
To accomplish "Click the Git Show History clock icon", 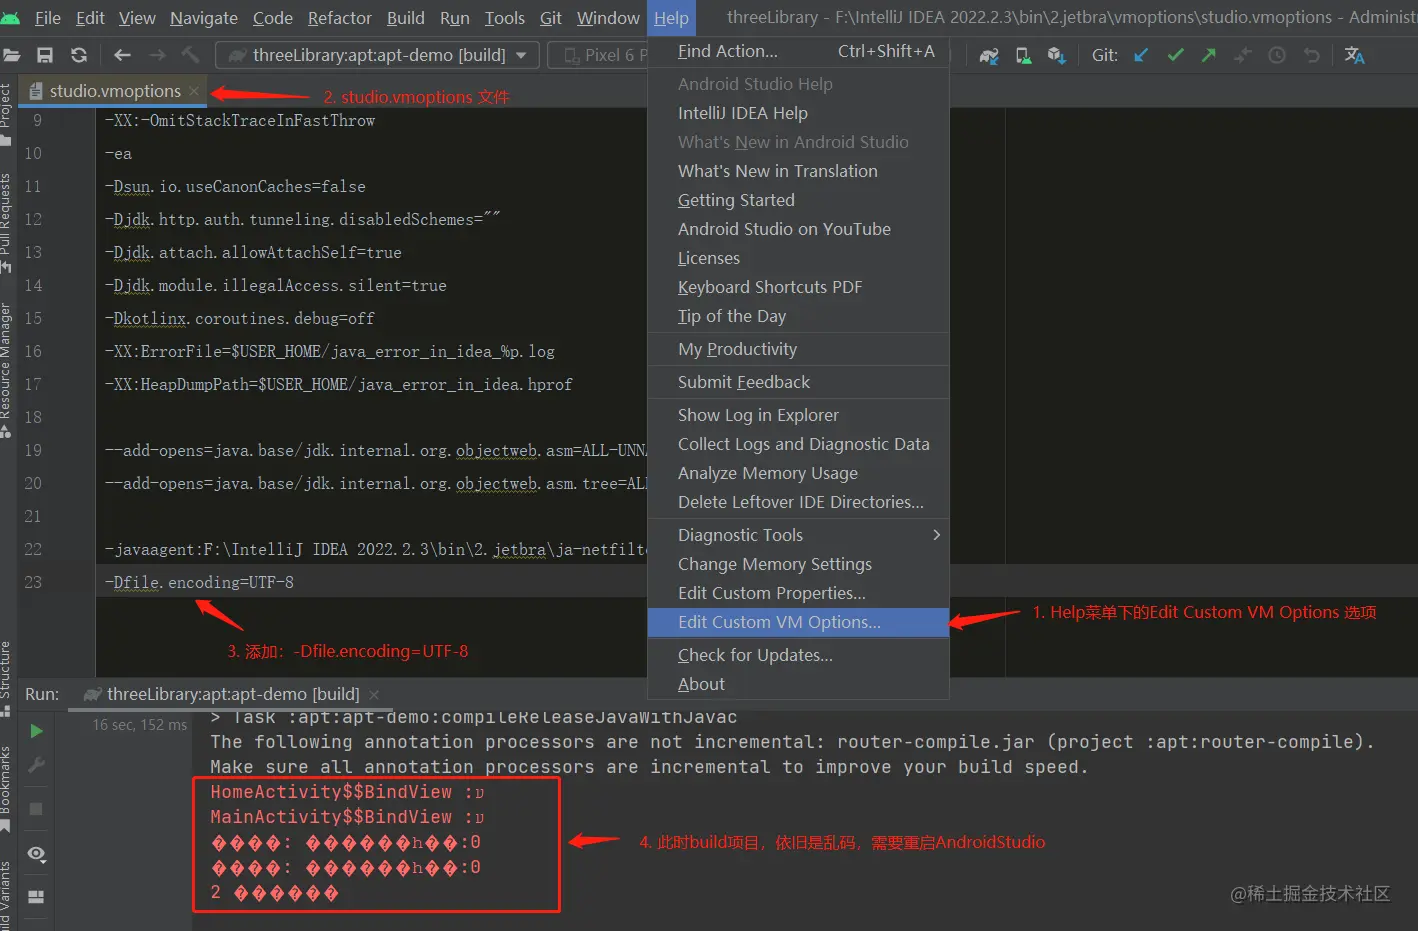I will point(1277,55).
